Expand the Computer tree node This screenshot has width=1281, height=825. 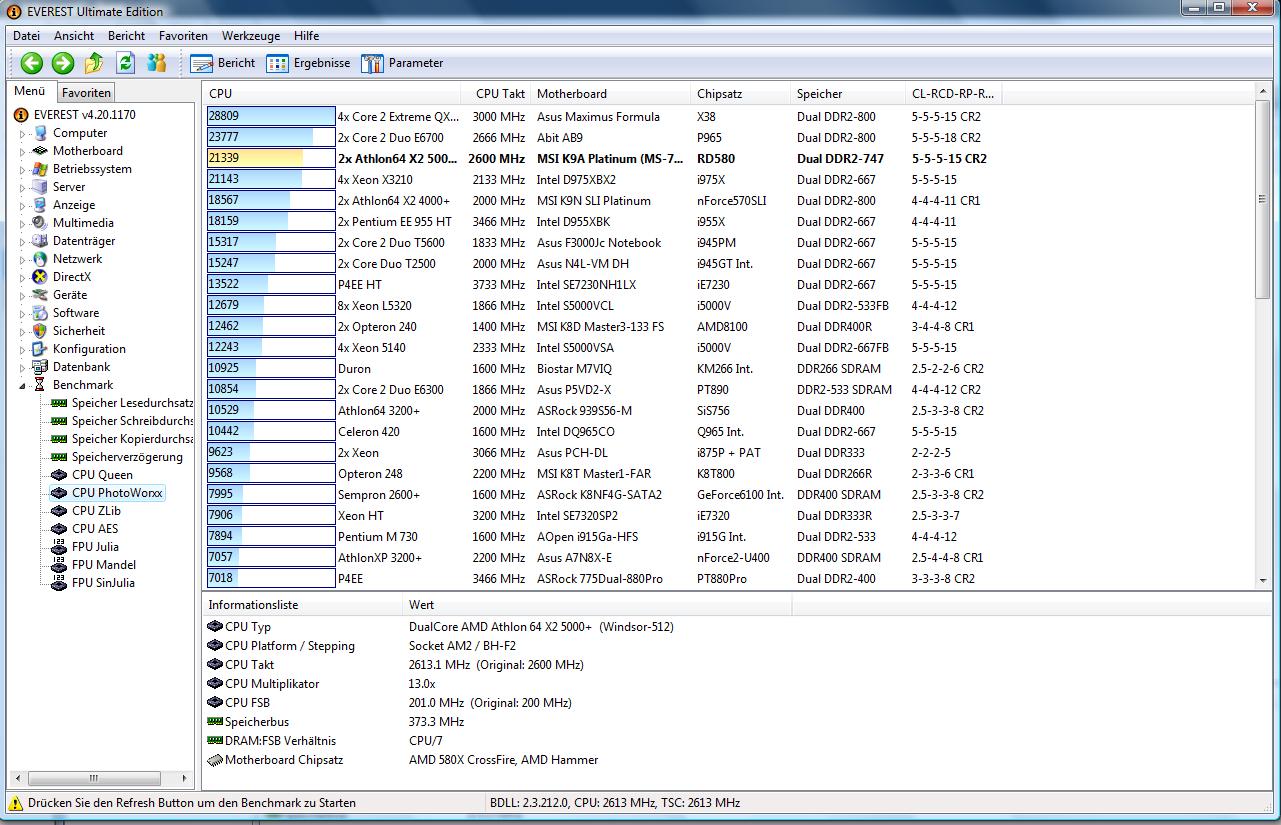click(23, 133)
